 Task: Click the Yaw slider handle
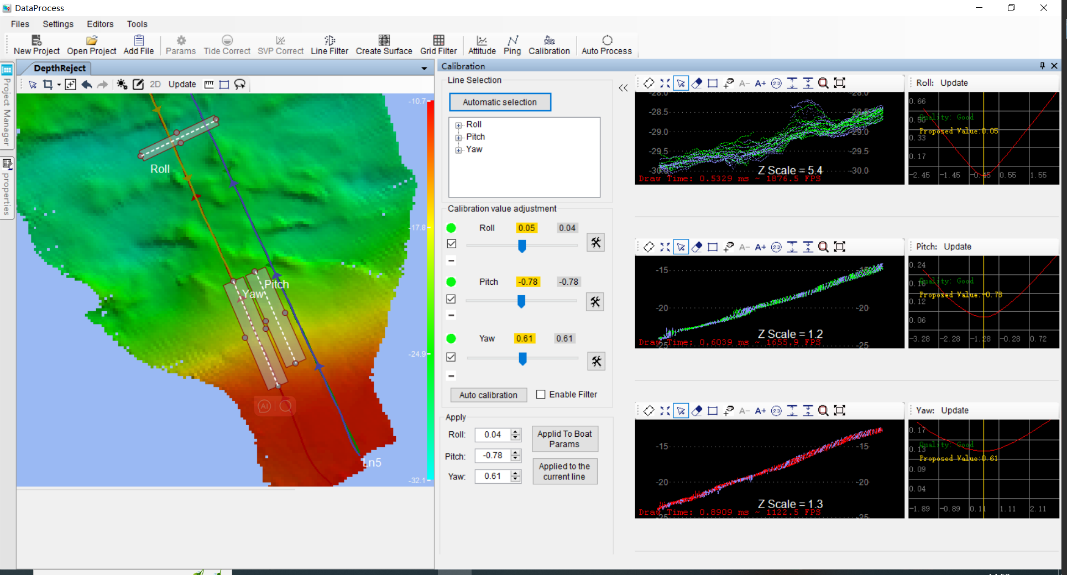tap(523, 359)
